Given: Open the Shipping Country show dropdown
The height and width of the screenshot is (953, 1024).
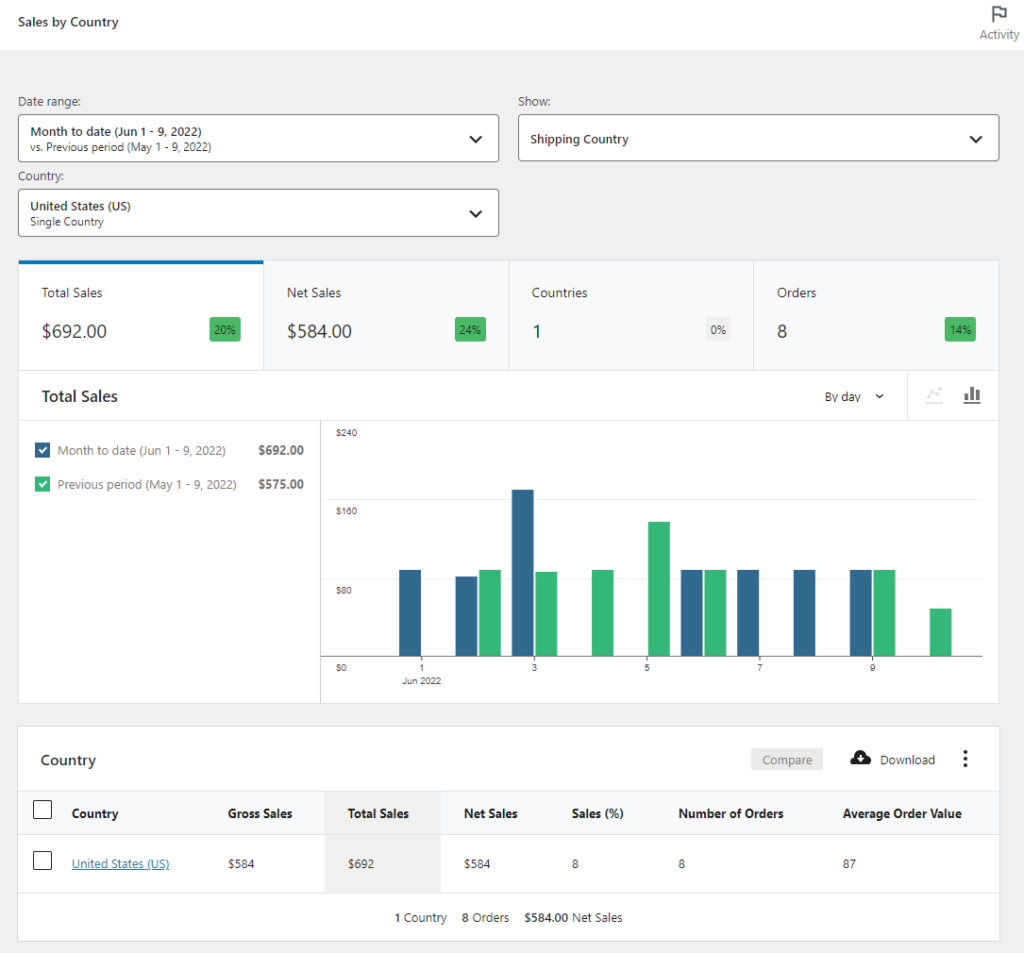Looking at the screenshot, I should click(758, 138).
